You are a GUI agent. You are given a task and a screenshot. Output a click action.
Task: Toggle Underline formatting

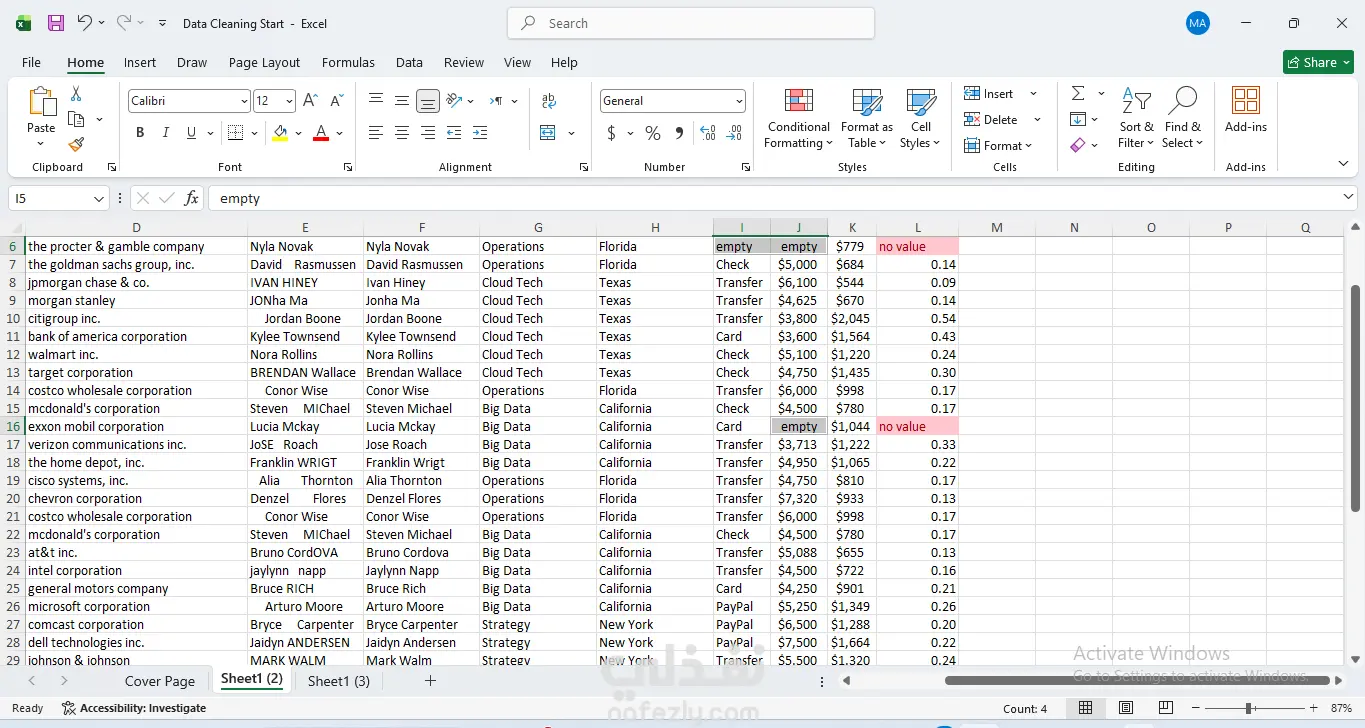pos(191,133)
